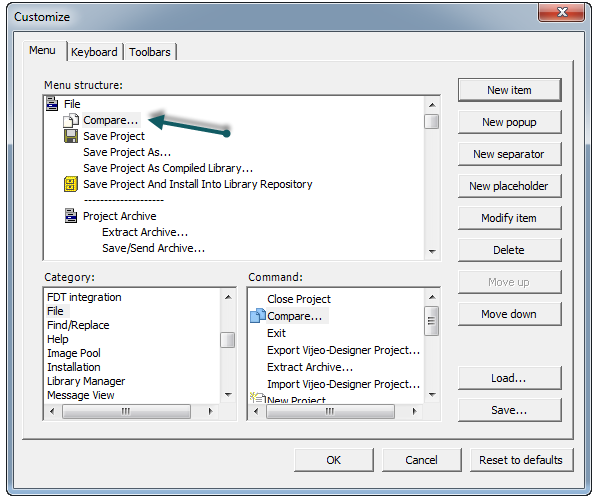Click the Project Archive popup icon
Screen dimensions: 596x503
point(71,216)
